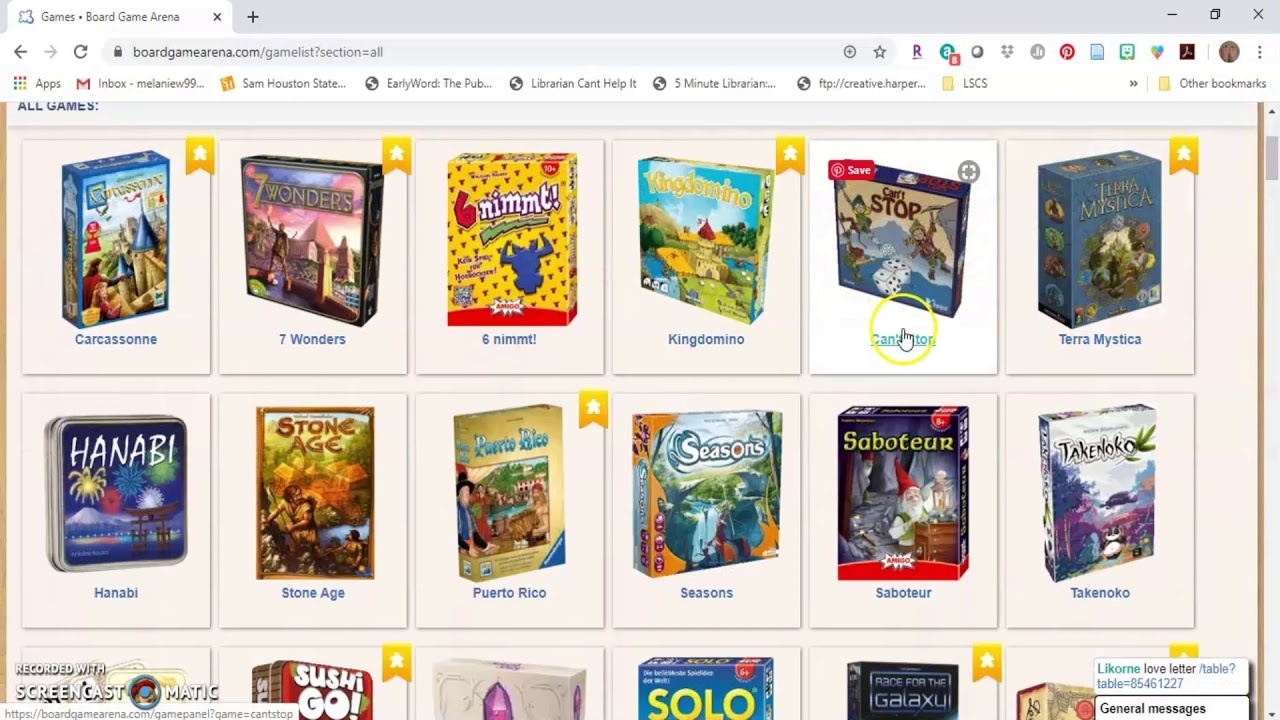Open the Dropbox extension
Screen dimensions: 1280x720
(x=1007, y=52)
